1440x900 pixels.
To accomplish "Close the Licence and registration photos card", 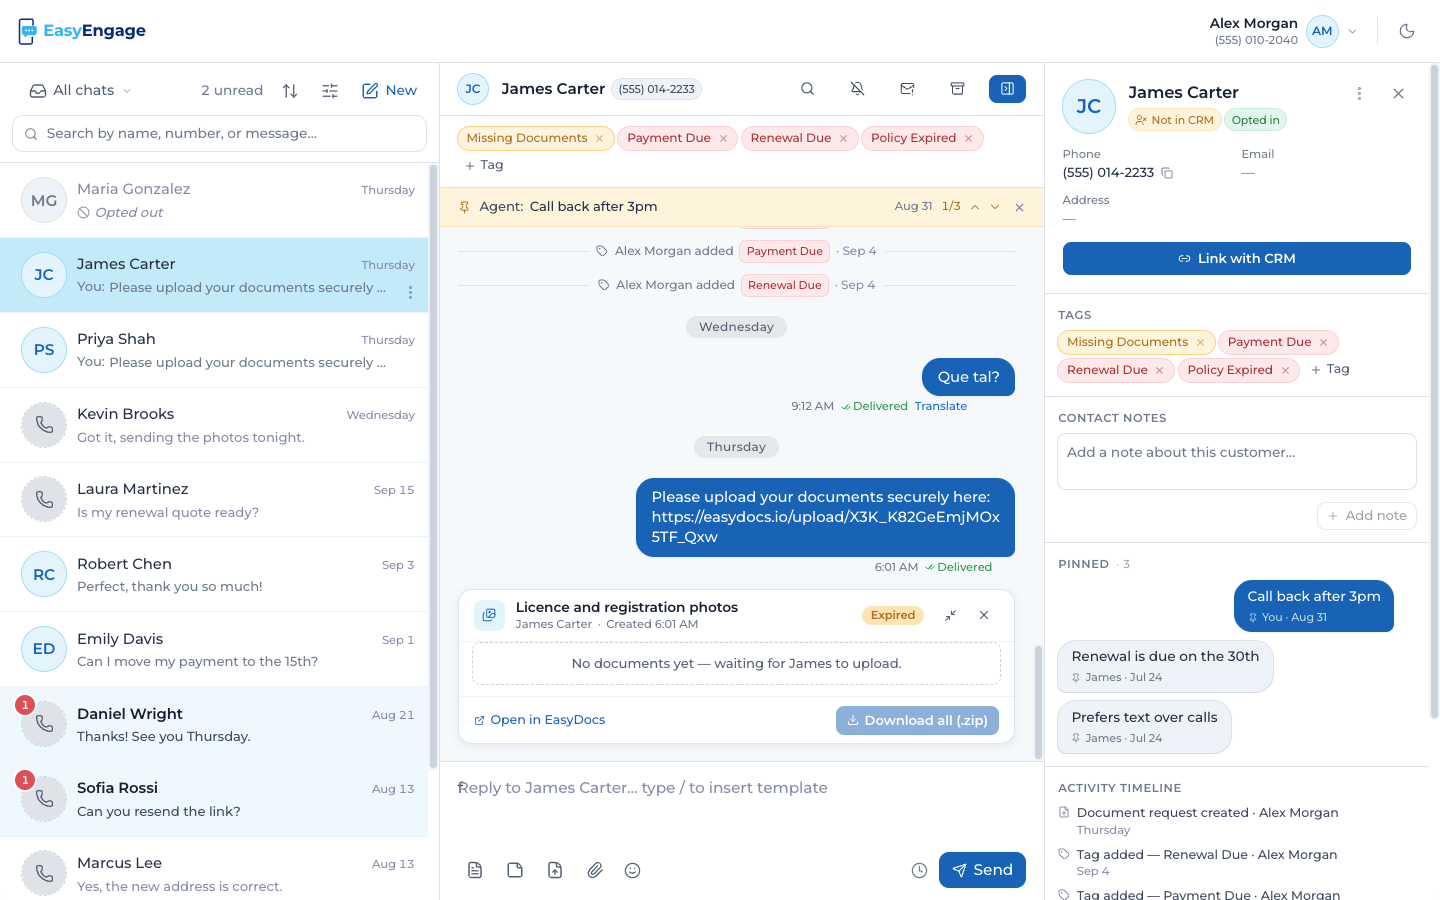I will pyautogui.click(x=984, y=615).
